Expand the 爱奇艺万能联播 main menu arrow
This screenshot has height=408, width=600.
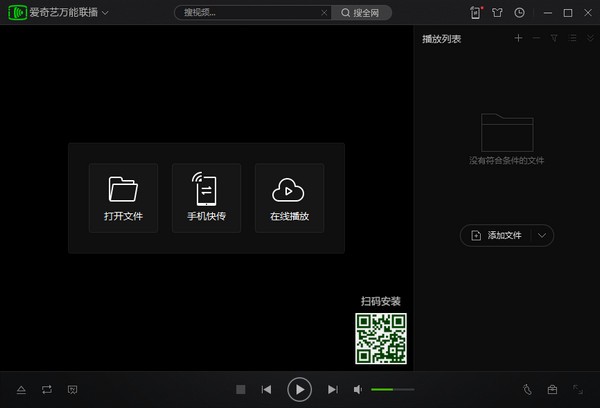(x=105, y=14)
